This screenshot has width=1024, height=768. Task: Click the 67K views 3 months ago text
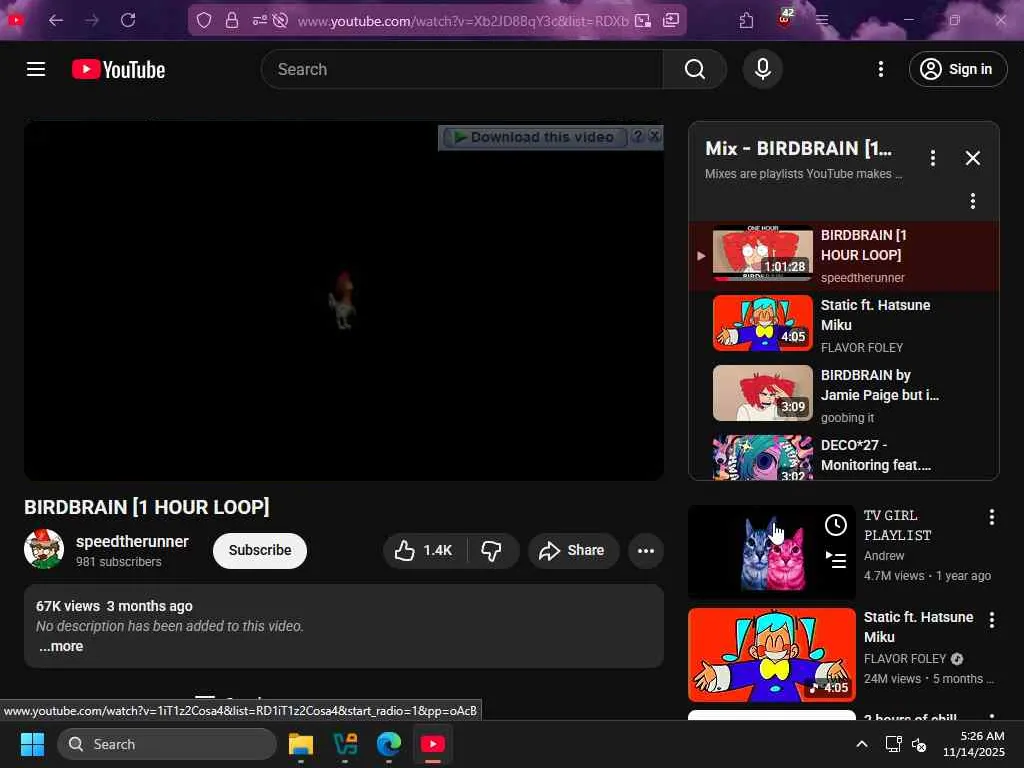(x=114, y=606)
